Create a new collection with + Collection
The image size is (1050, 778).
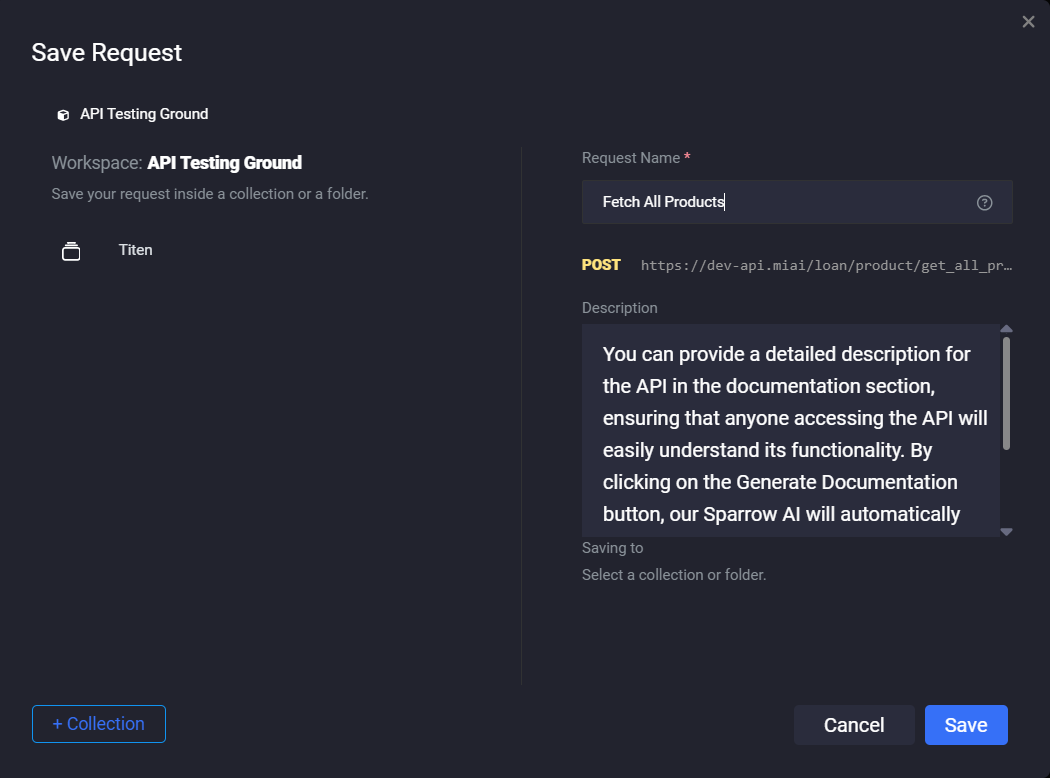click(99, 724)
